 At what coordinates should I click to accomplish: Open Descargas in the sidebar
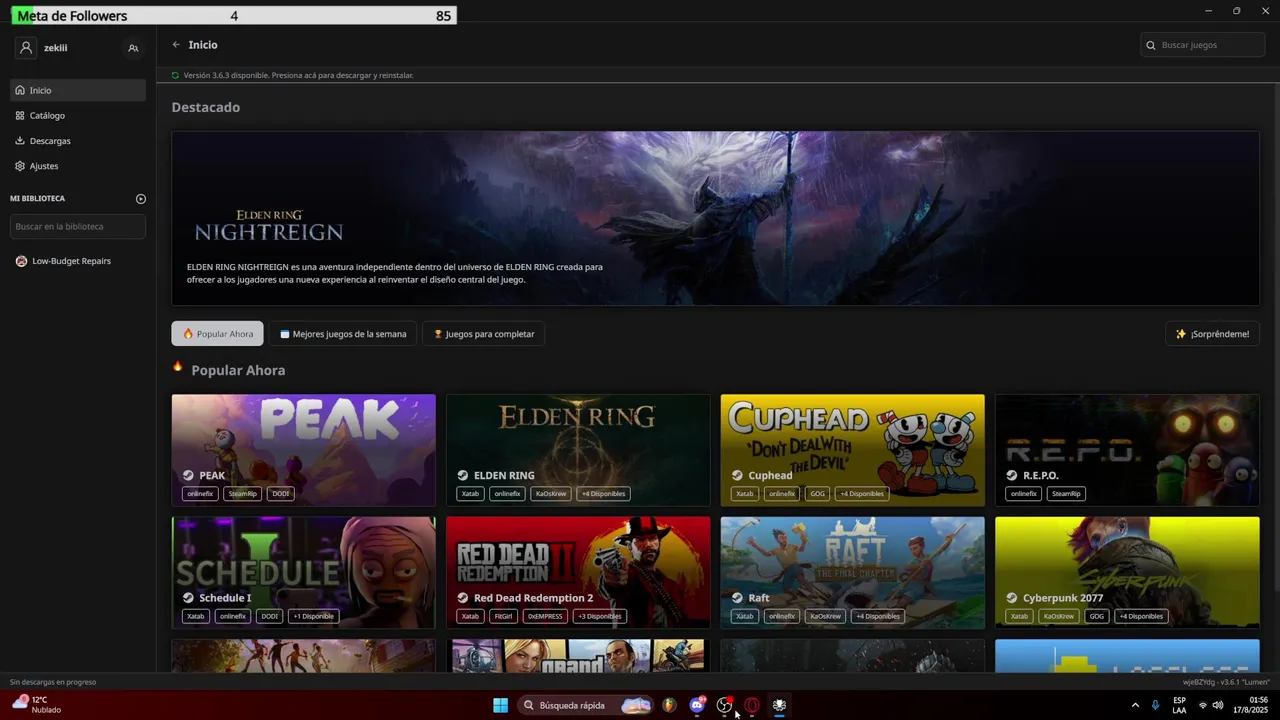78,141
